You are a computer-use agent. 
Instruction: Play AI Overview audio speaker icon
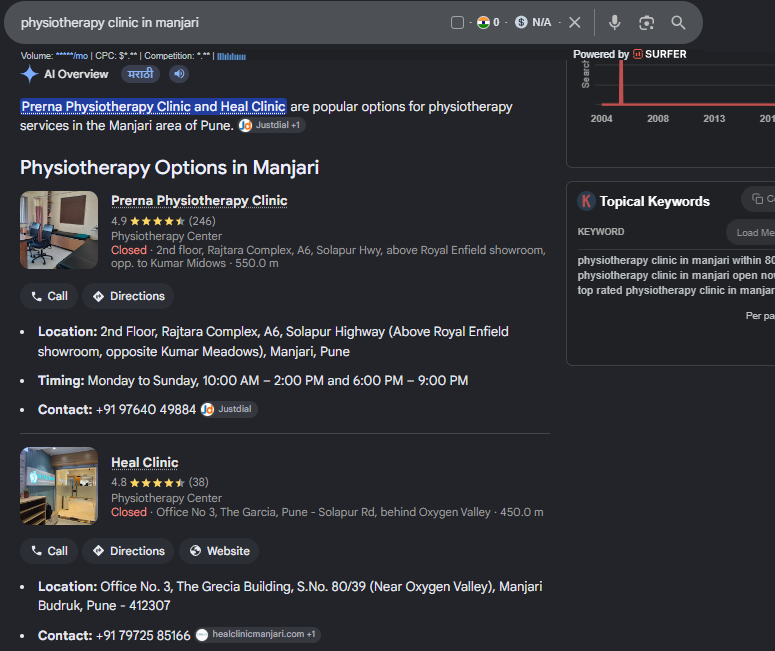pyautogui.click(x=179, y=74)
